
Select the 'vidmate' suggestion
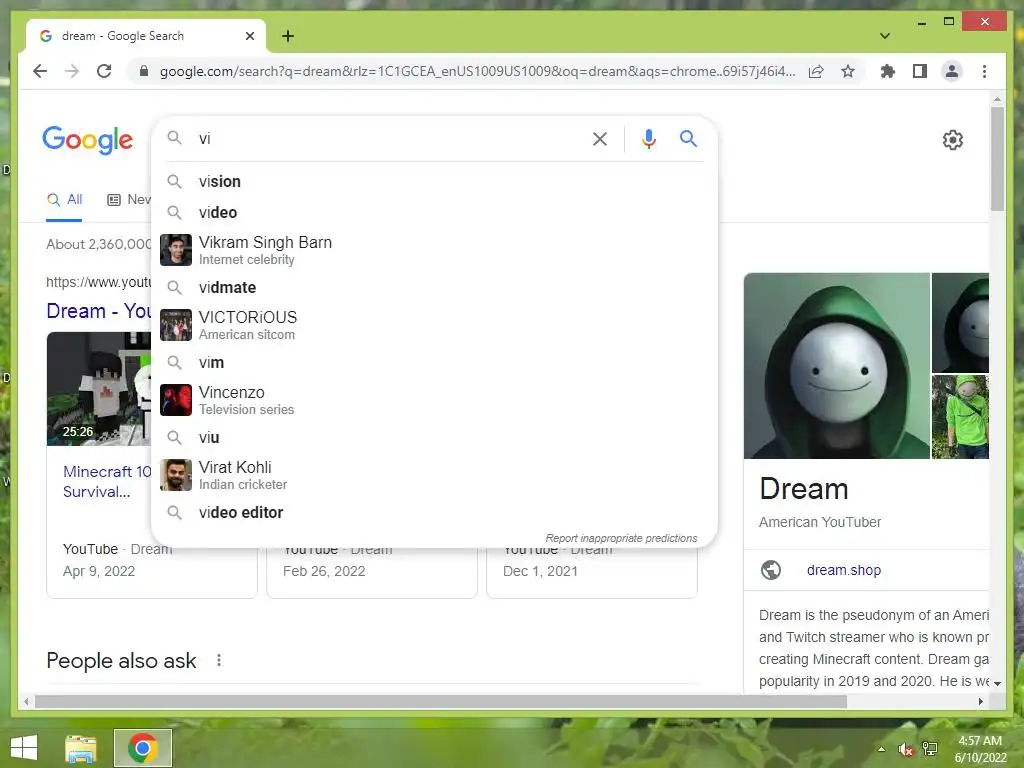coord(434,287)
